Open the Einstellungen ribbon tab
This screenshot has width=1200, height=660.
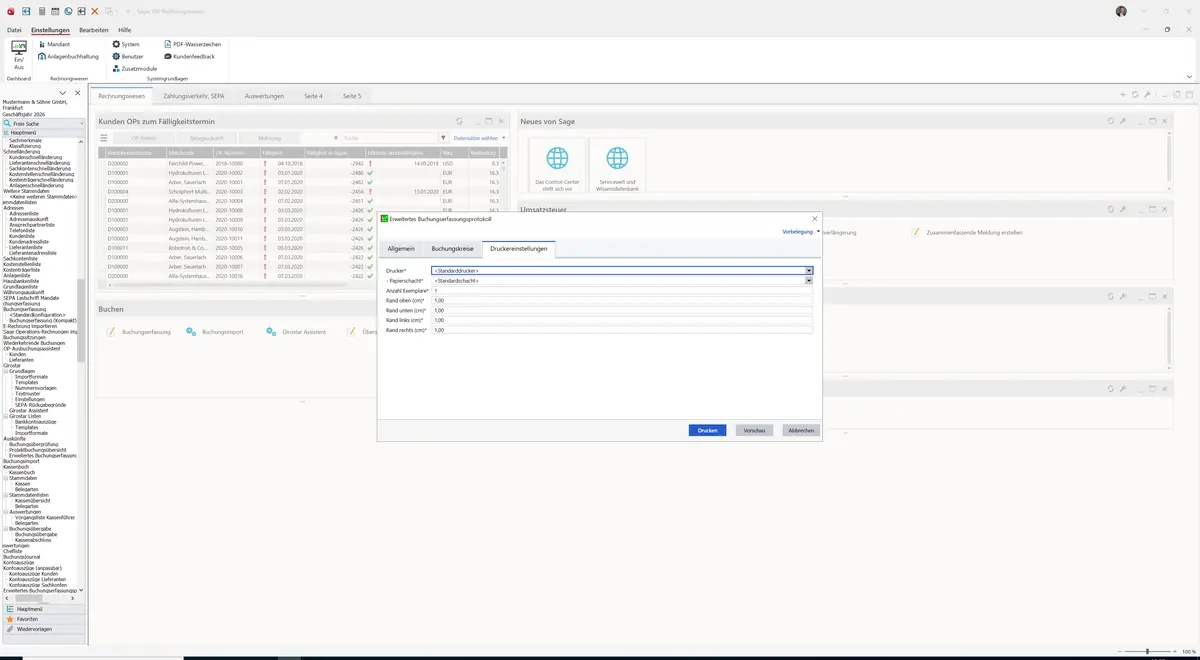[50, 30]
